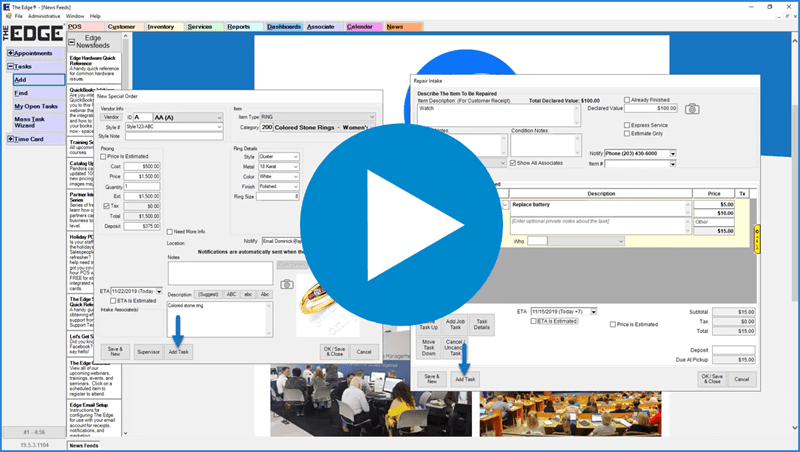Viewport: 800px width, 452px height.
Task: Click the Move Task Down button
Action: [429, 347]
